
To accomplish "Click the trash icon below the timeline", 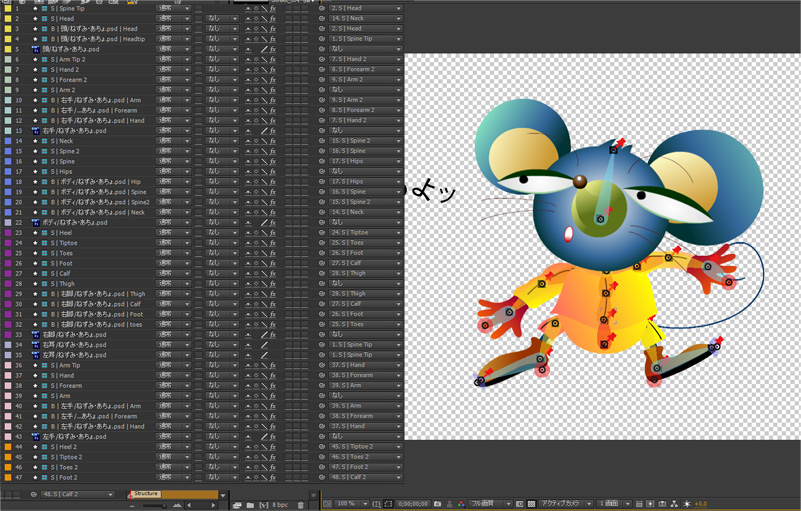I will (x=300, y=505).
